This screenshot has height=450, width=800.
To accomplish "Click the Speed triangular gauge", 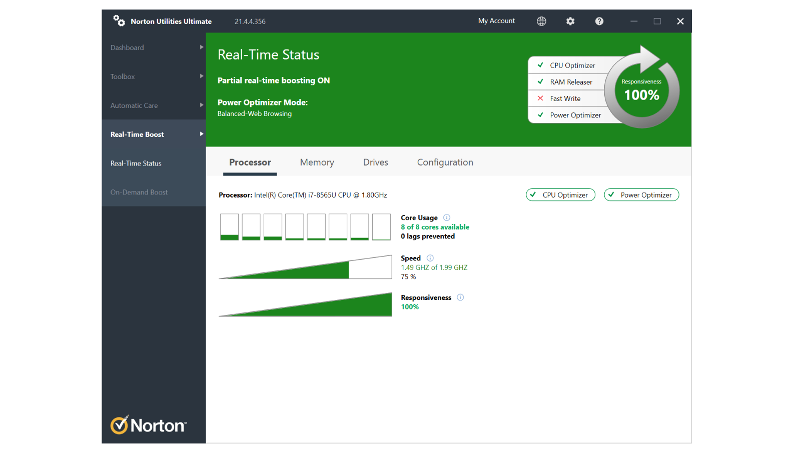I will (x=305, y=267).
